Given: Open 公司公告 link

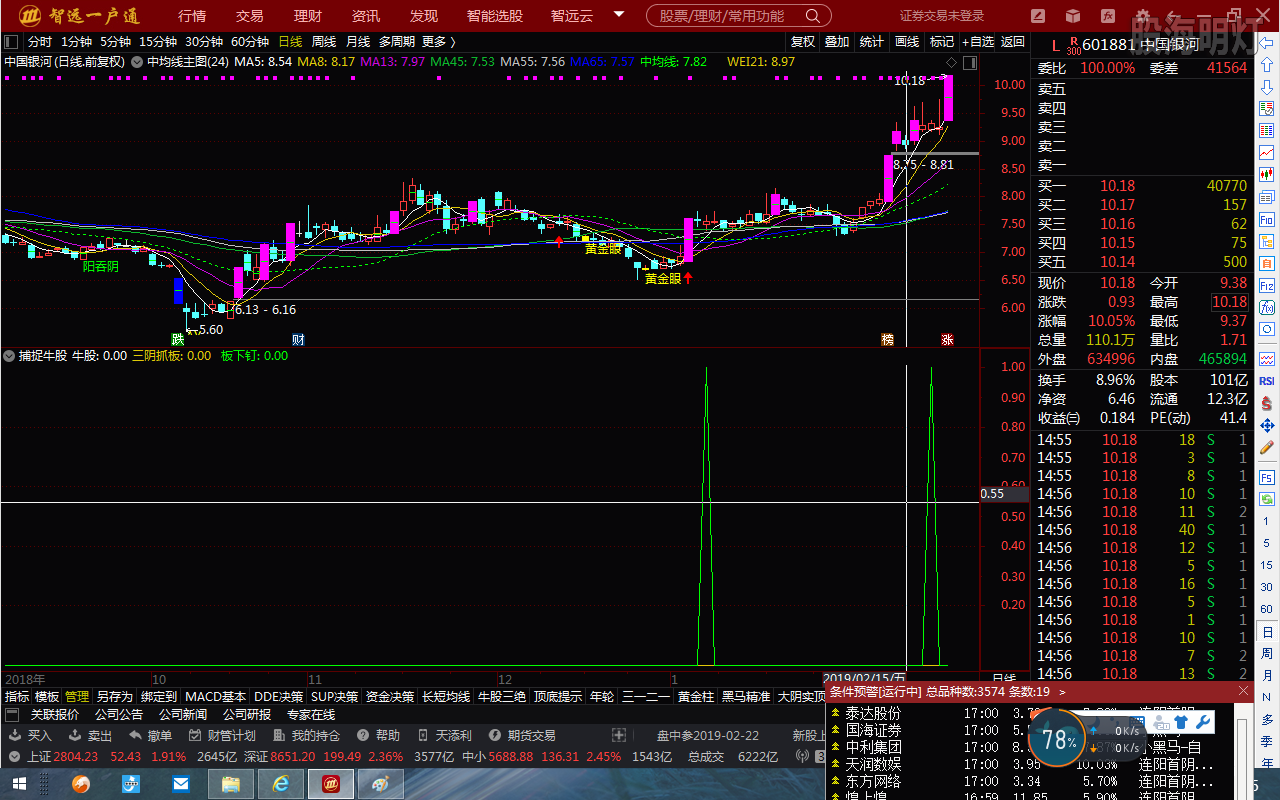Looking at the screenshot, I should pos(119,715).
